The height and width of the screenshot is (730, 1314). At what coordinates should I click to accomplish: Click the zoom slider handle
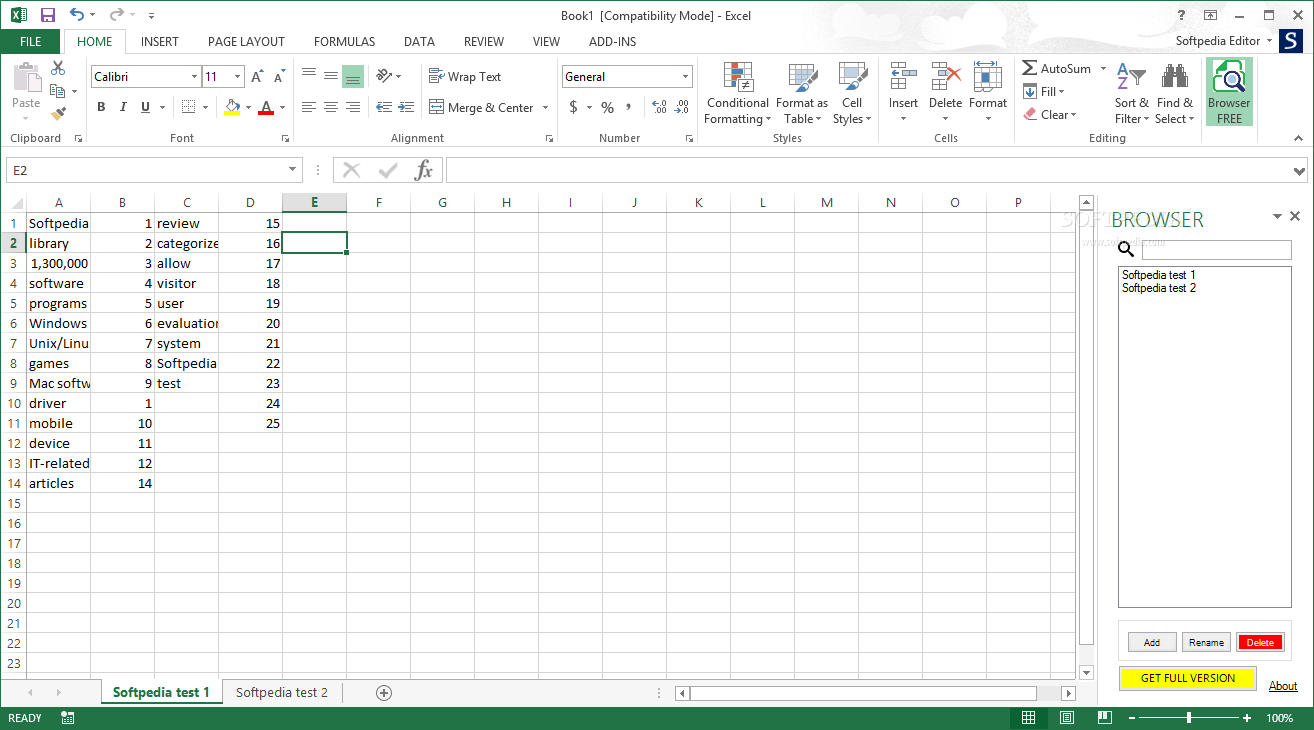(1189, 718)
